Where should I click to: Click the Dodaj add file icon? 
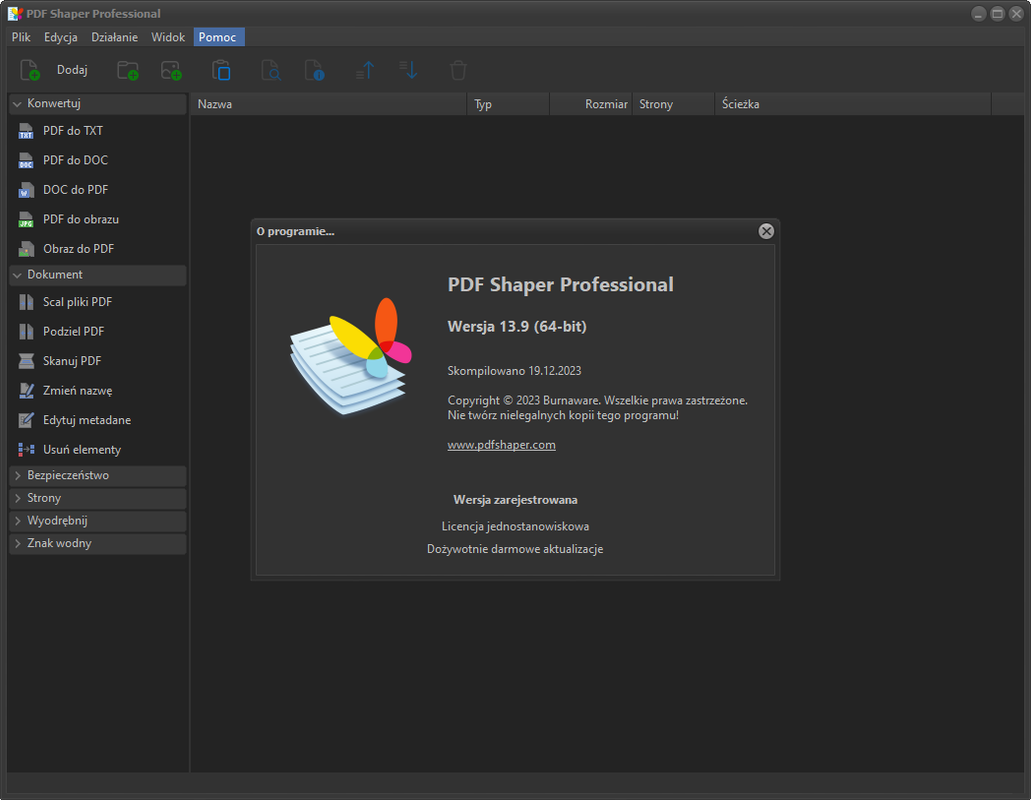coord(30,70)
